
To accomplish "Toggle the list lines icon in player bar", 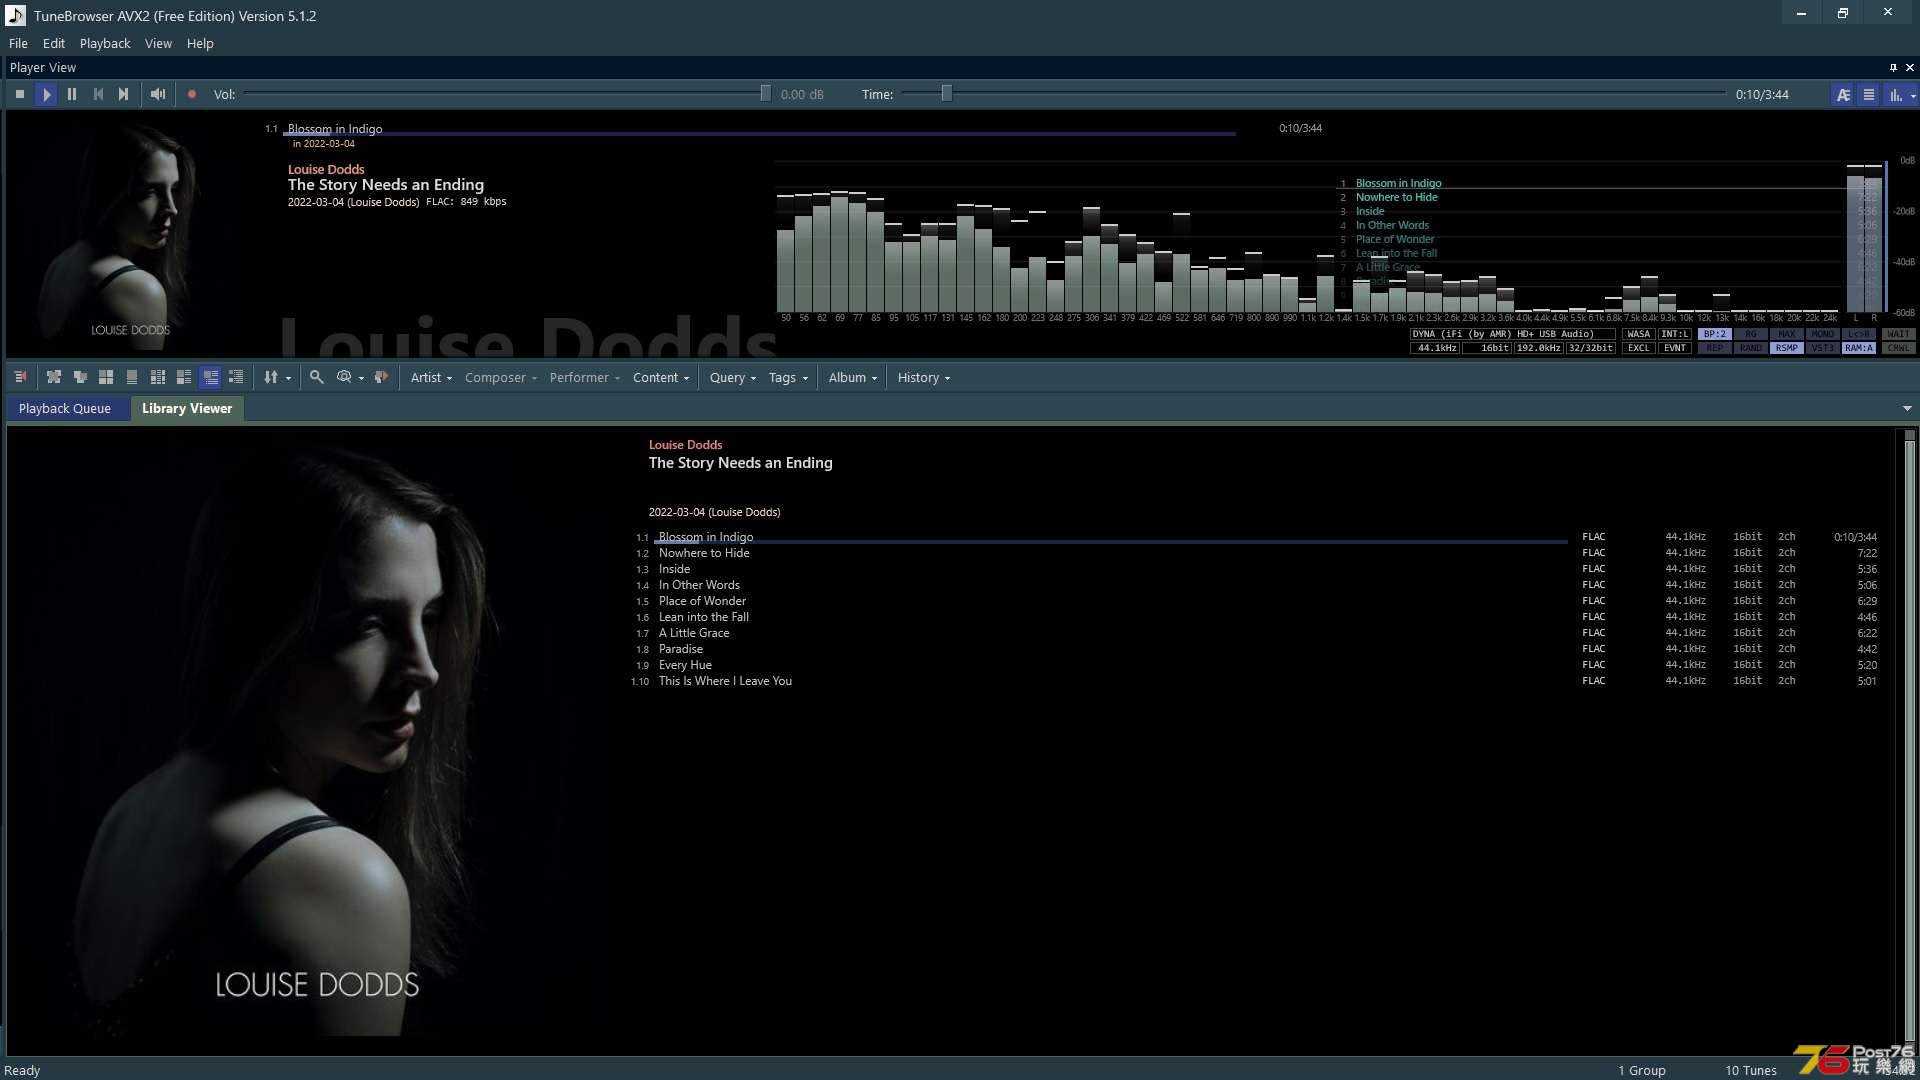I will coord(1869,95).
